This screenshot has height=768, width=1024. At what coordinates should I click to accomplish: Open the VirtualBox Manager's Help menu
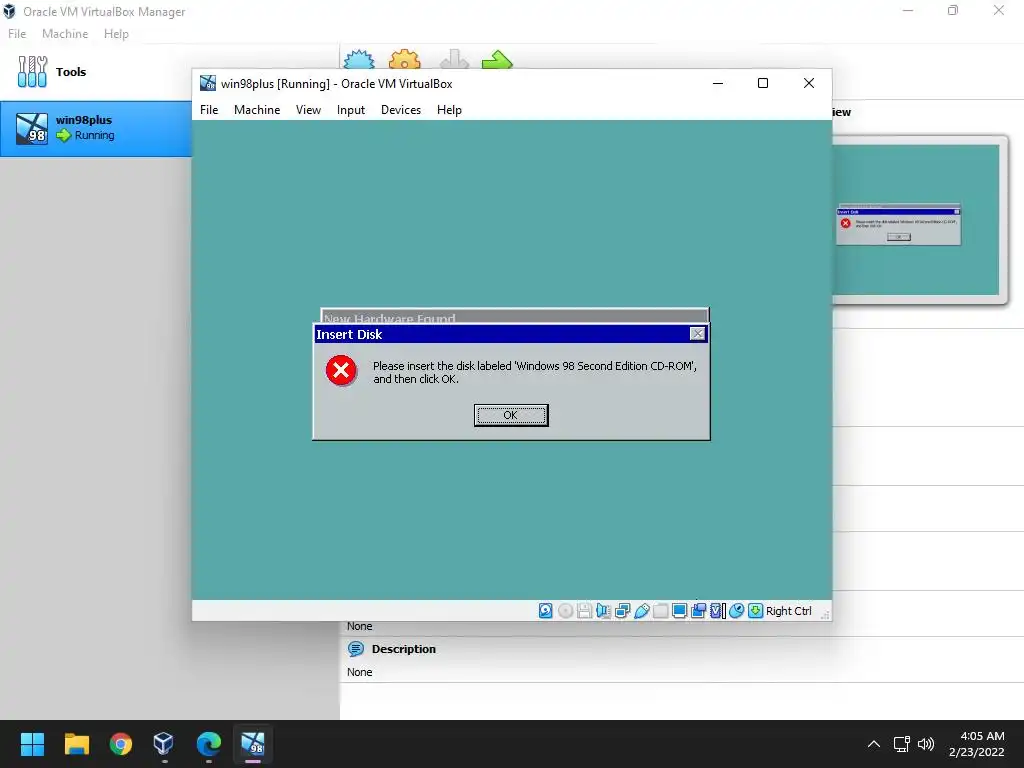pos(116,33)
